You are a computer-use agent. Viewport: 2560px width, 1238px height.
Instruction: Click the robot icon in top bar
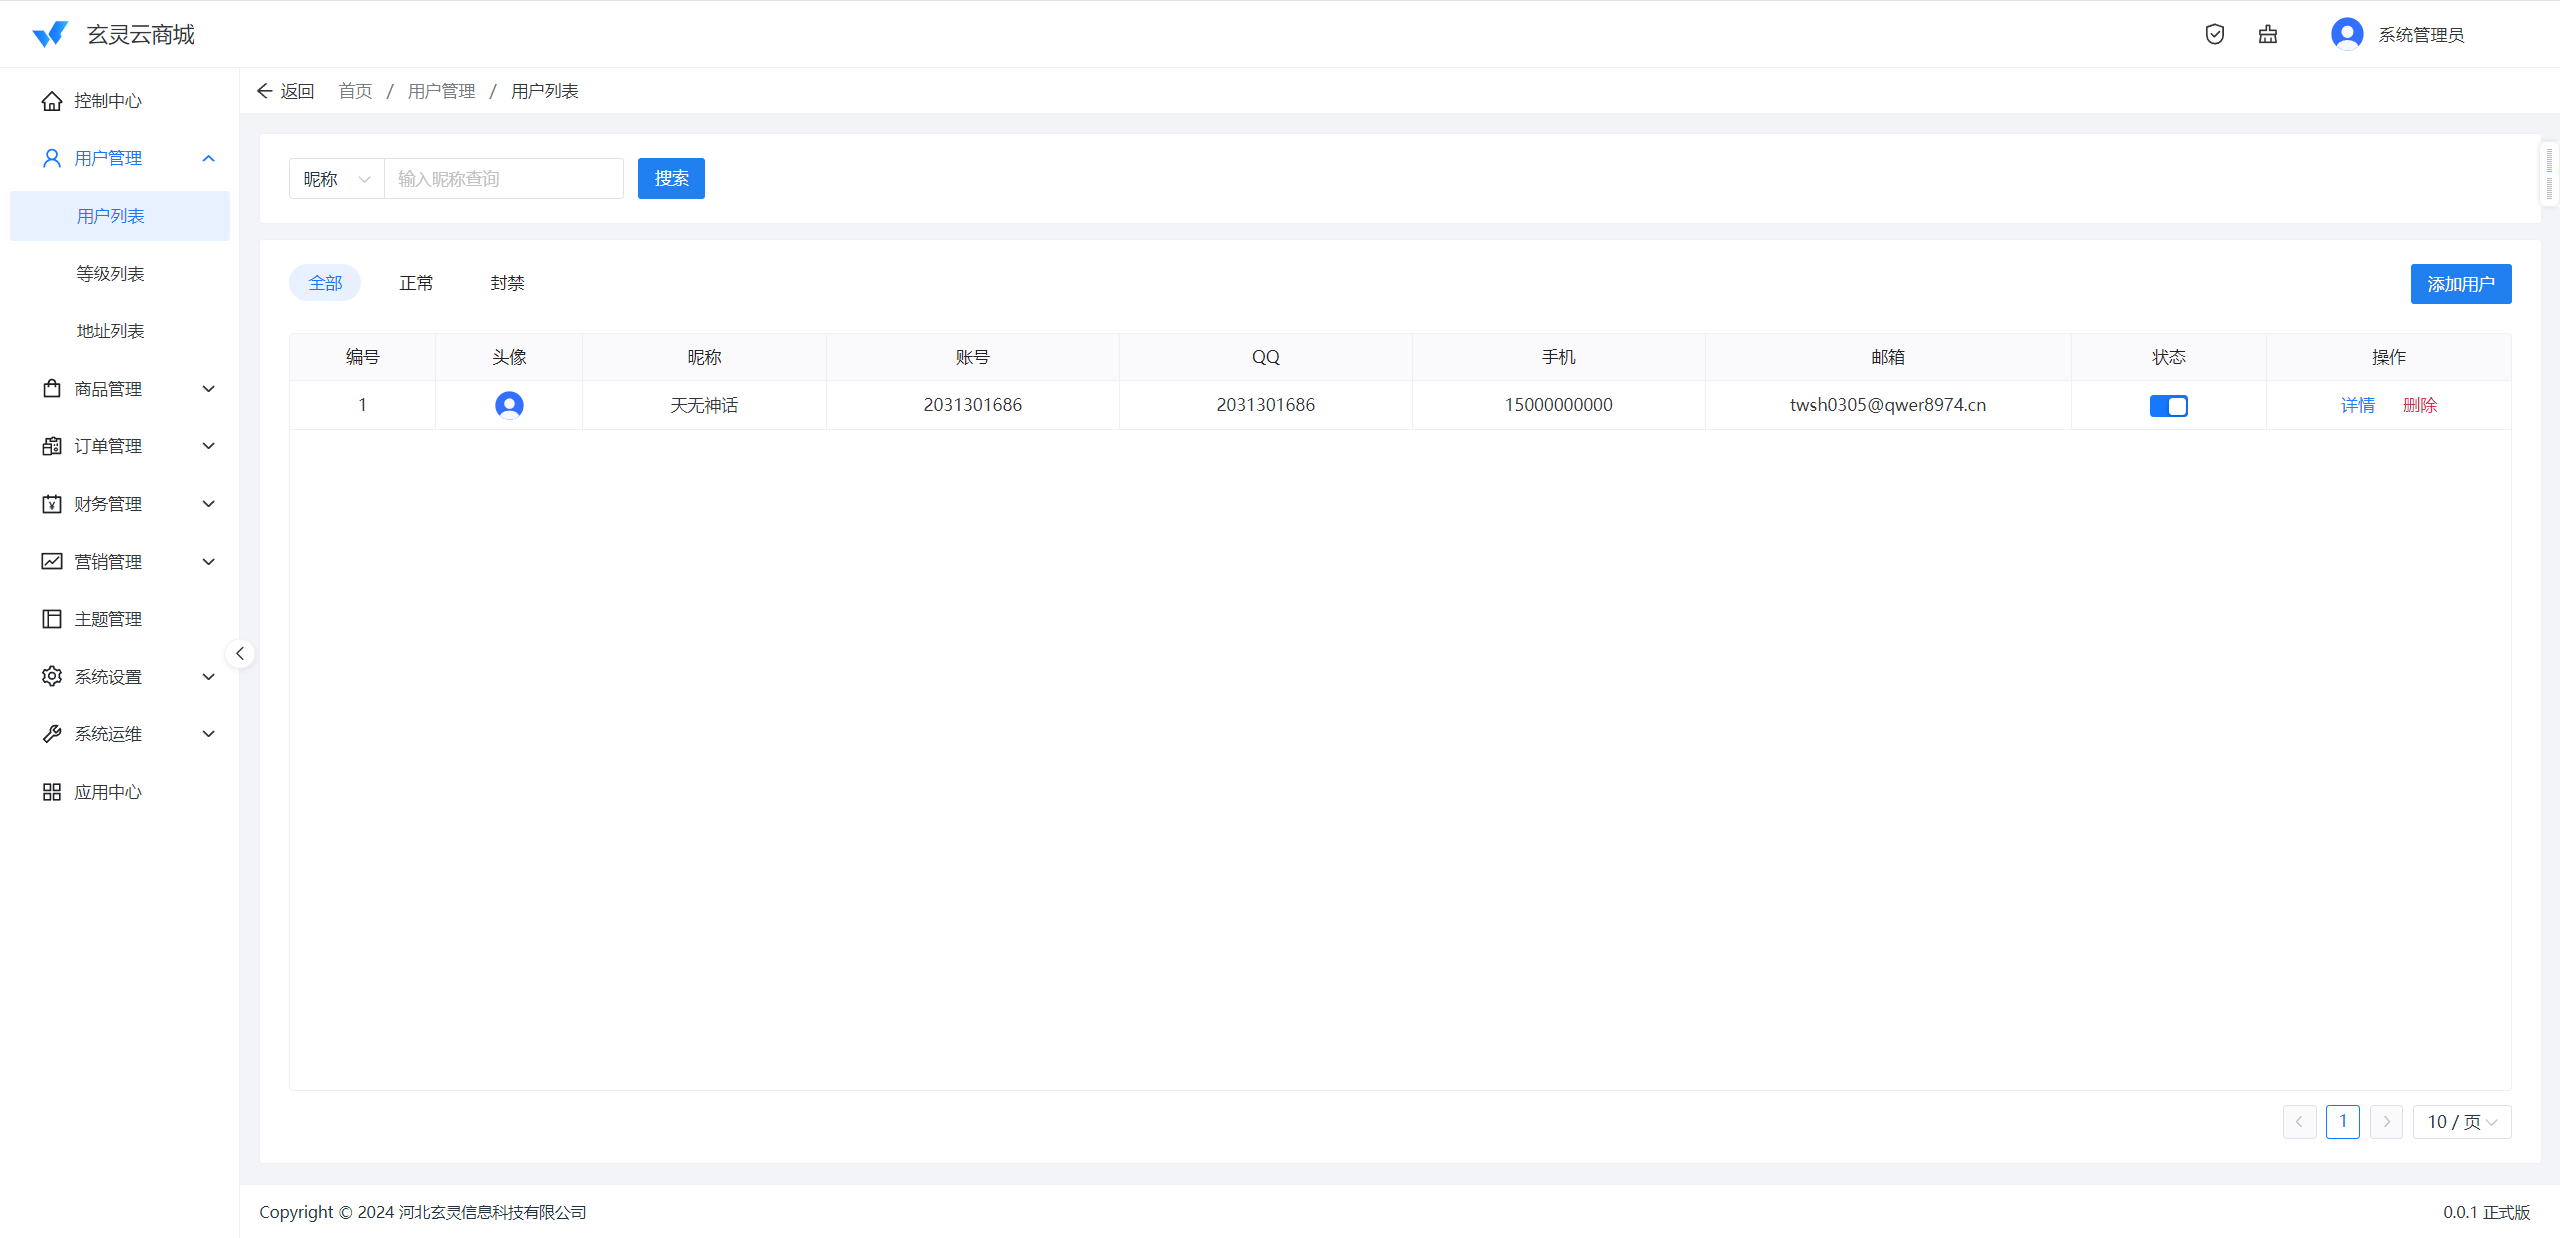pos(2268,34)
